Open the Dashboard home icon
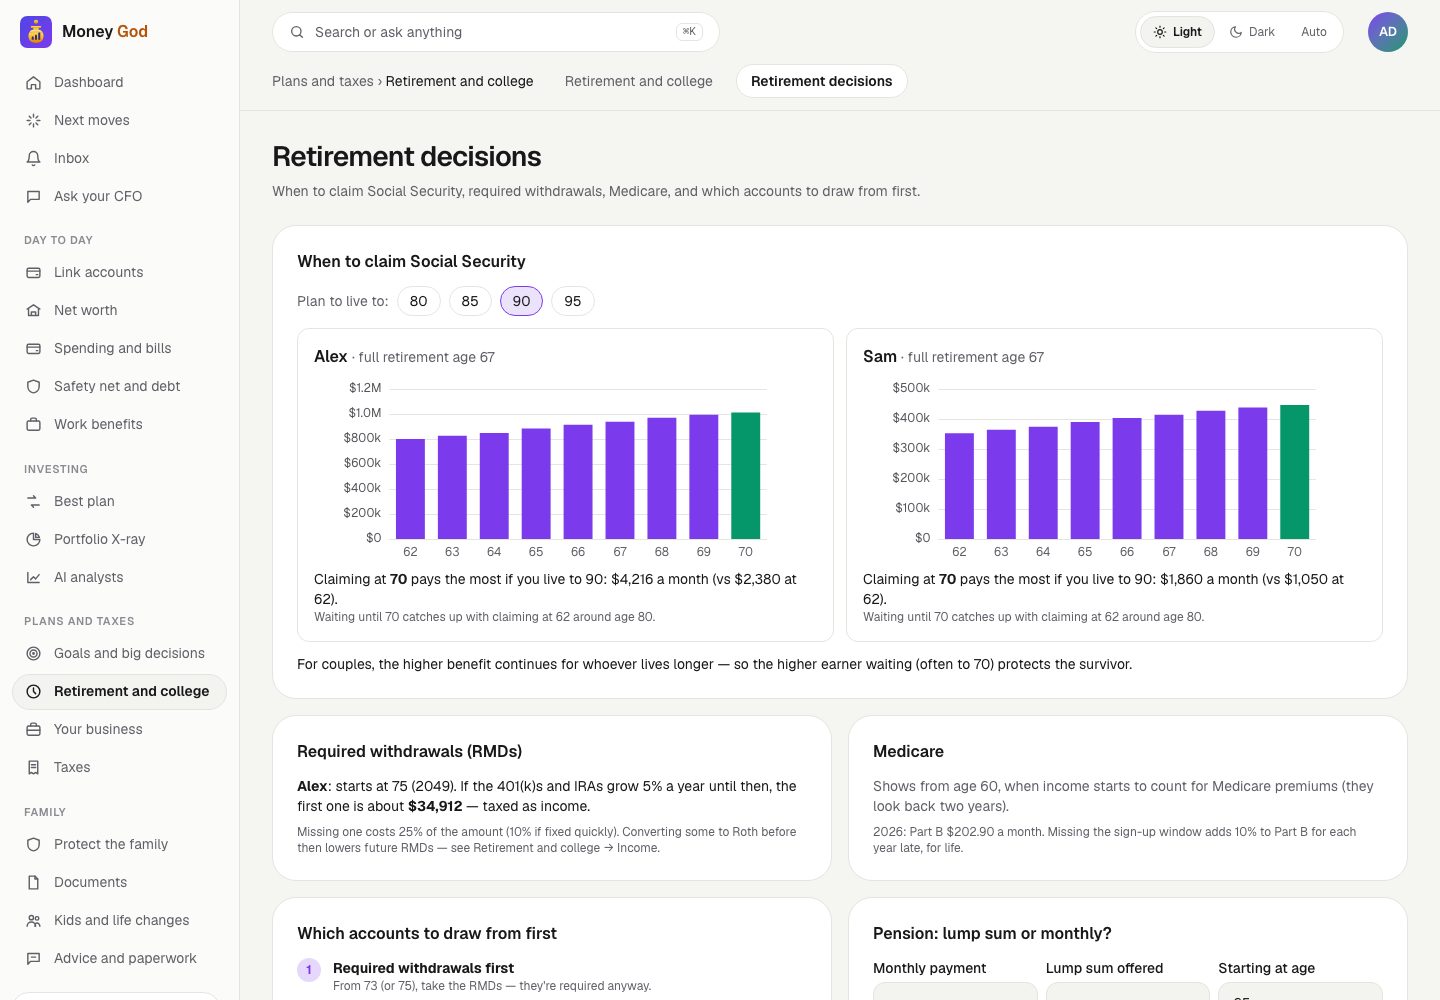 click(33, 82)
